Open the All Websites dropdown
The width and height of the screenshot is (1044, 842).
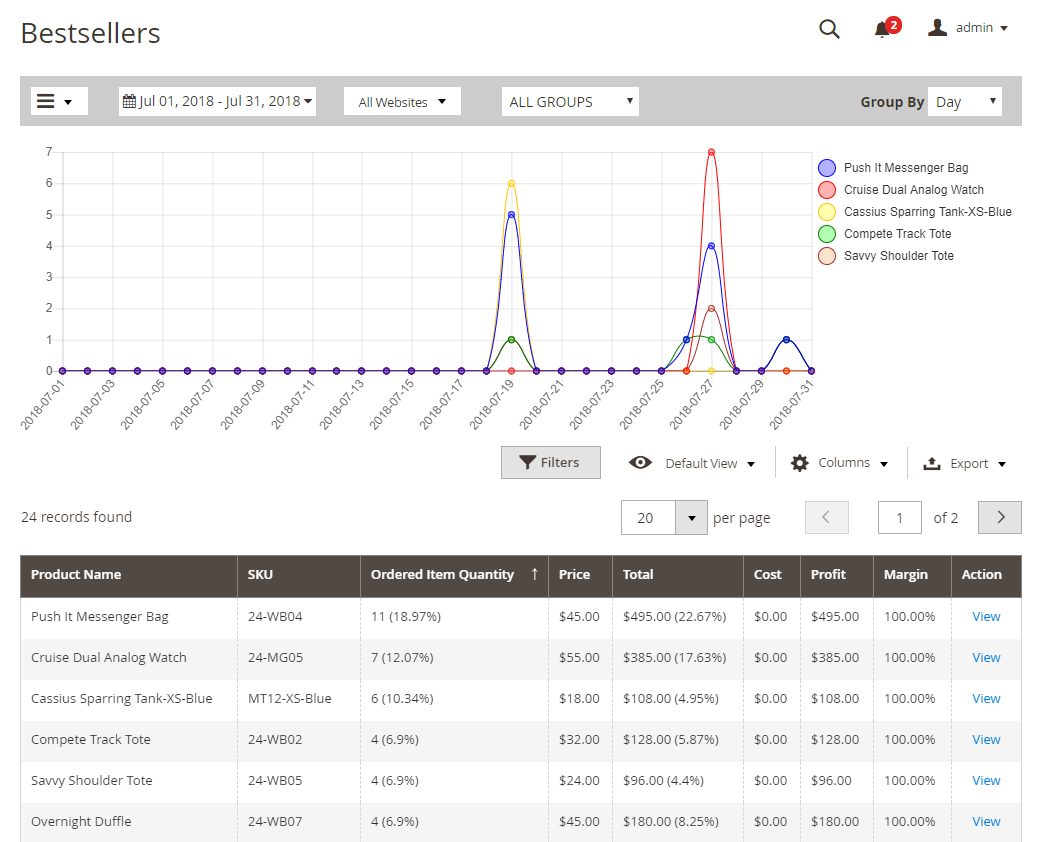(402, 102)
